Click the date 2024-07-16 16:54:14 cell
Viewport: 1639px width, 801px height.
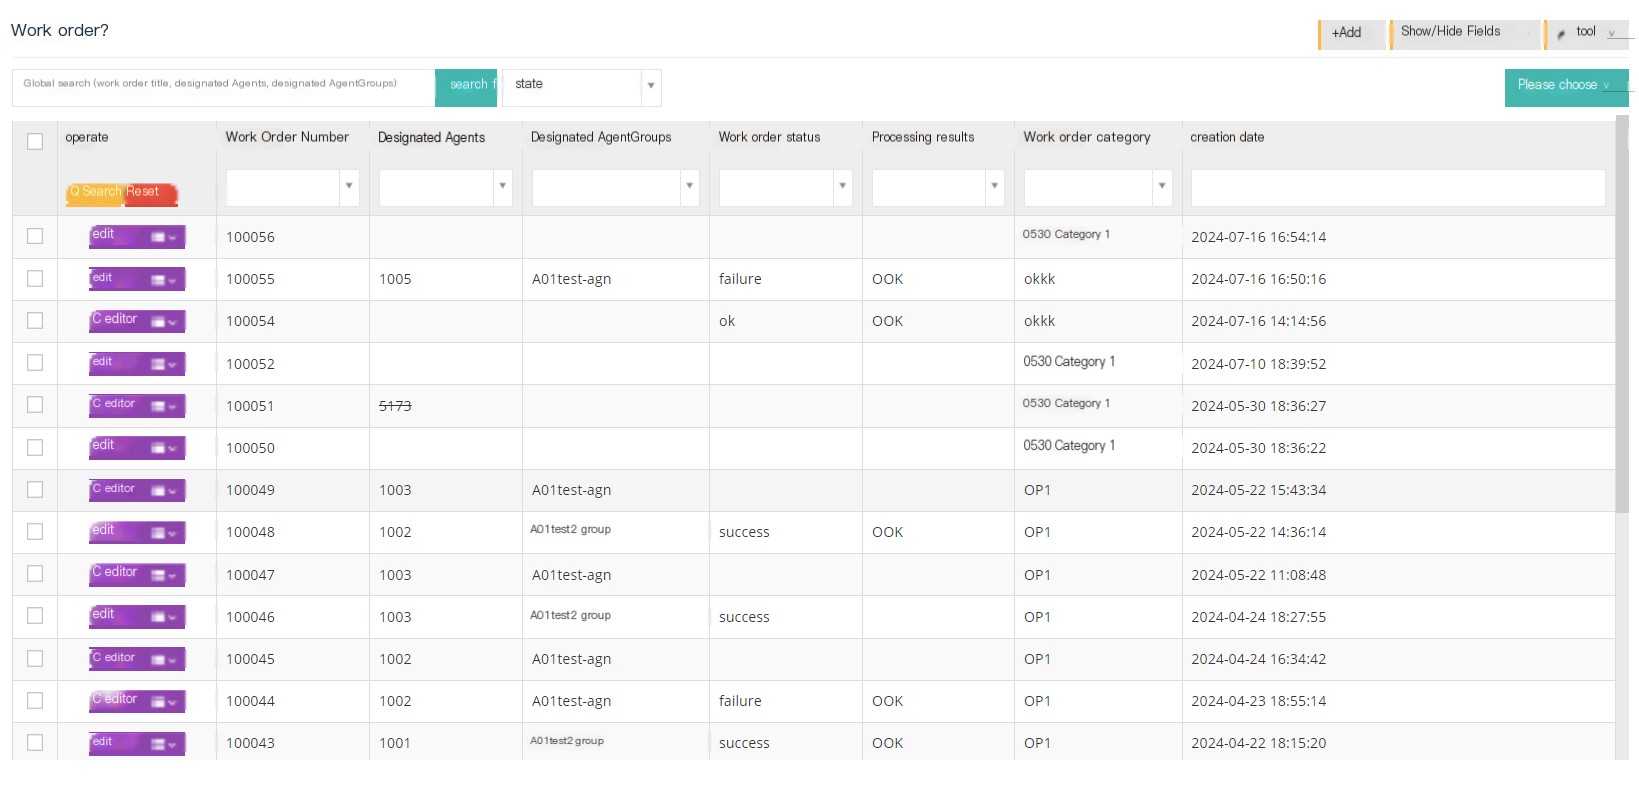1258,237
